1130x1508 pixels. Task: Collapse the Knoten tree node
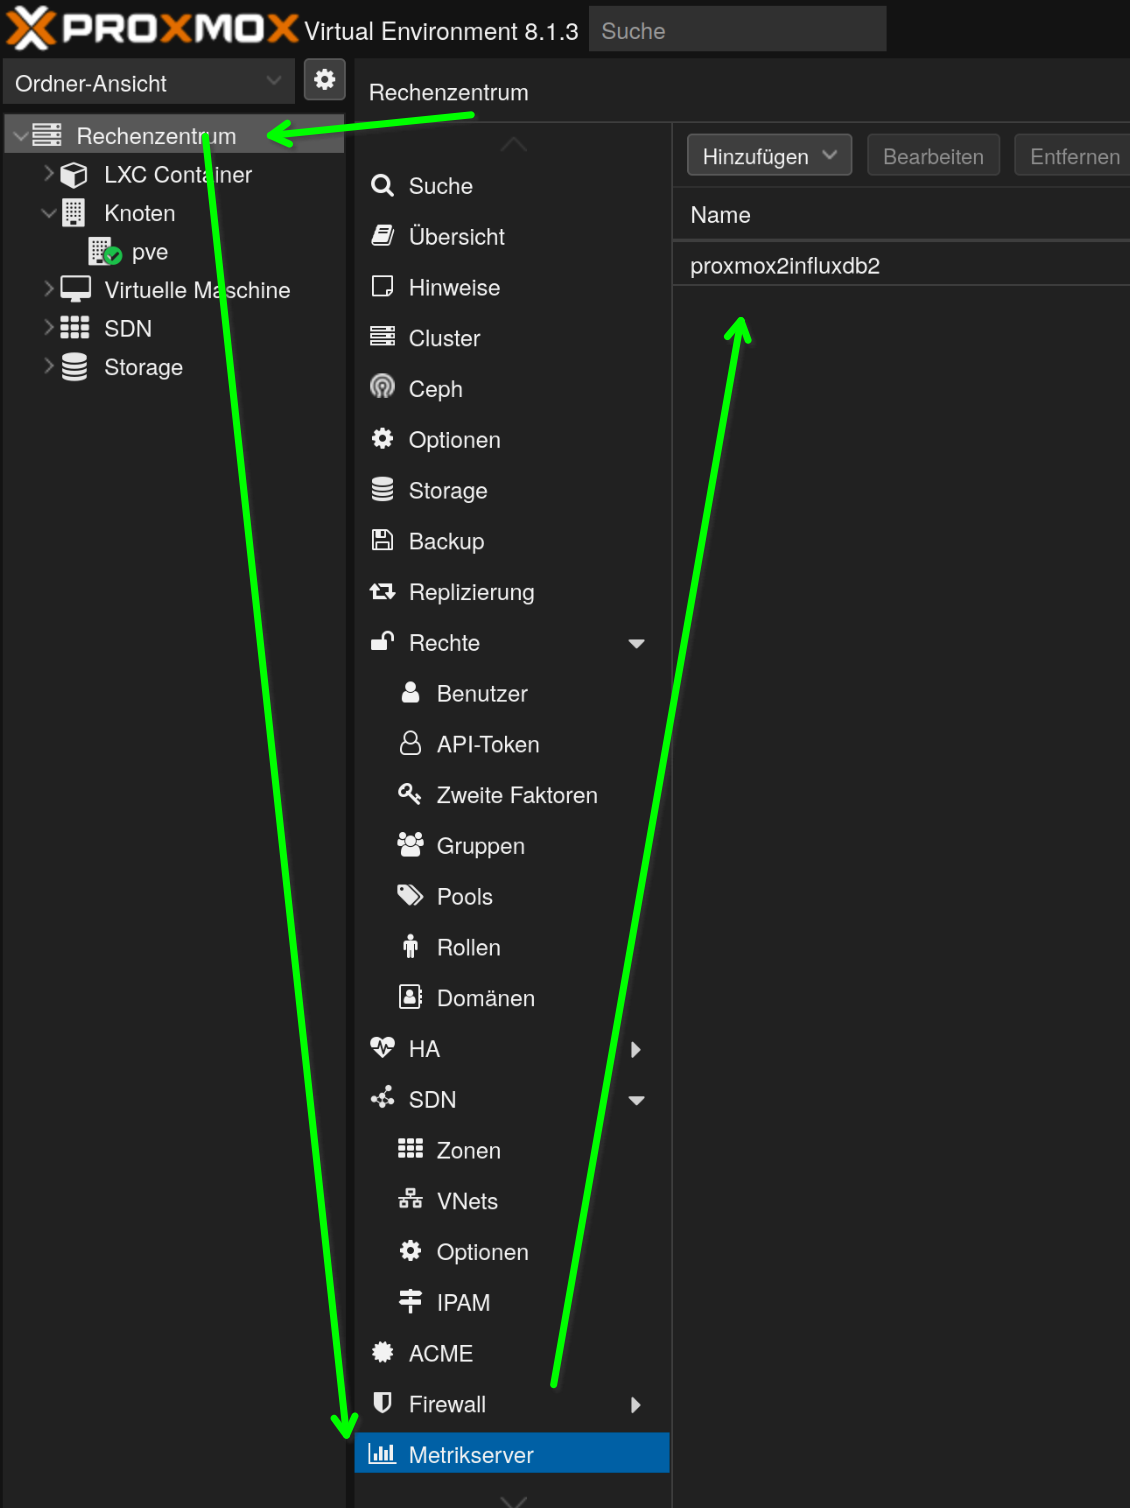48,213
